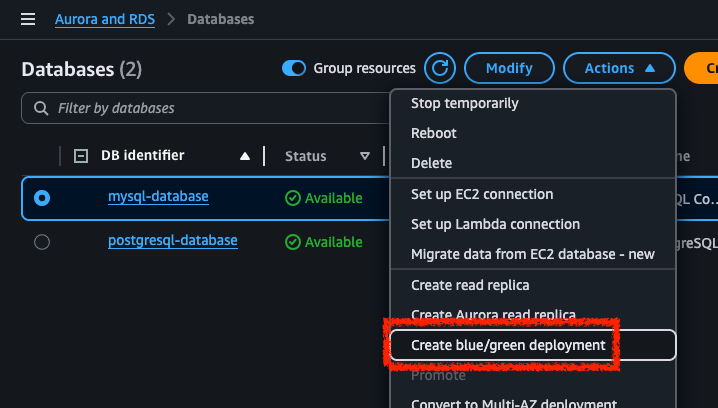The width and height of the screenshot is (718, 408).
Task: Click the Databases (2) heading
Action: [82, 69]
